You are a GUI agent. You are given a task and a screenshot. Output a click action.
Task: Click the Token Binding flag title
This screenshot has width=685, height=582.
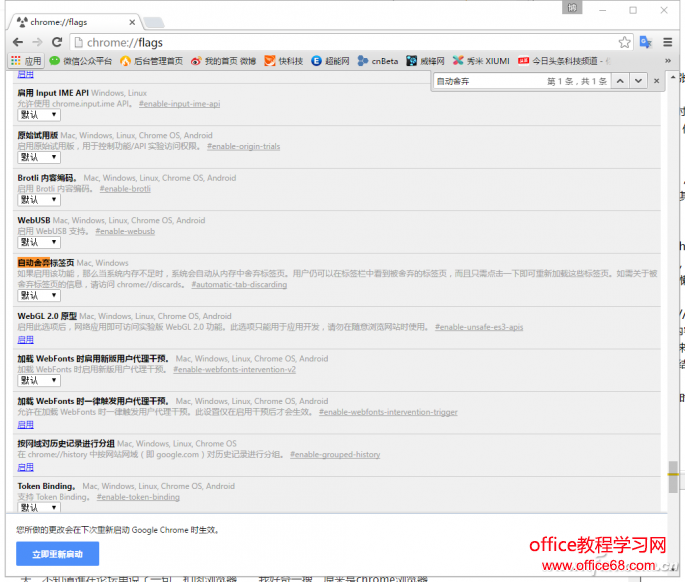pyautogui.click(x=46, y=486)
